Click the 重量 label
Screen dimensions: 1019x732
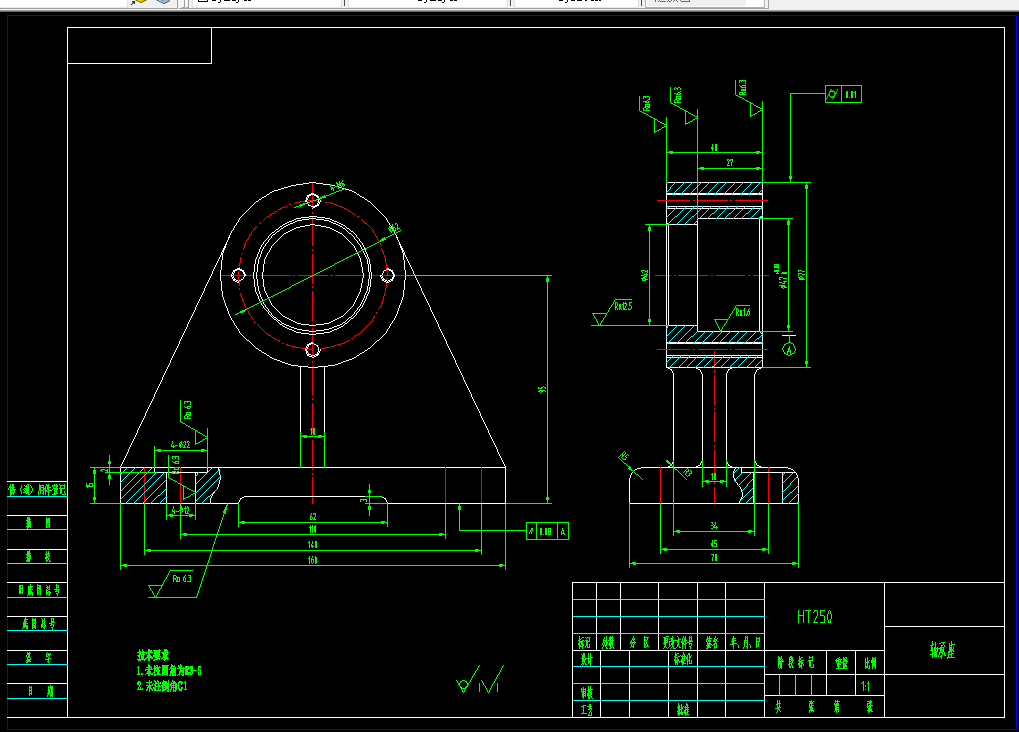[x=841, y=662]
